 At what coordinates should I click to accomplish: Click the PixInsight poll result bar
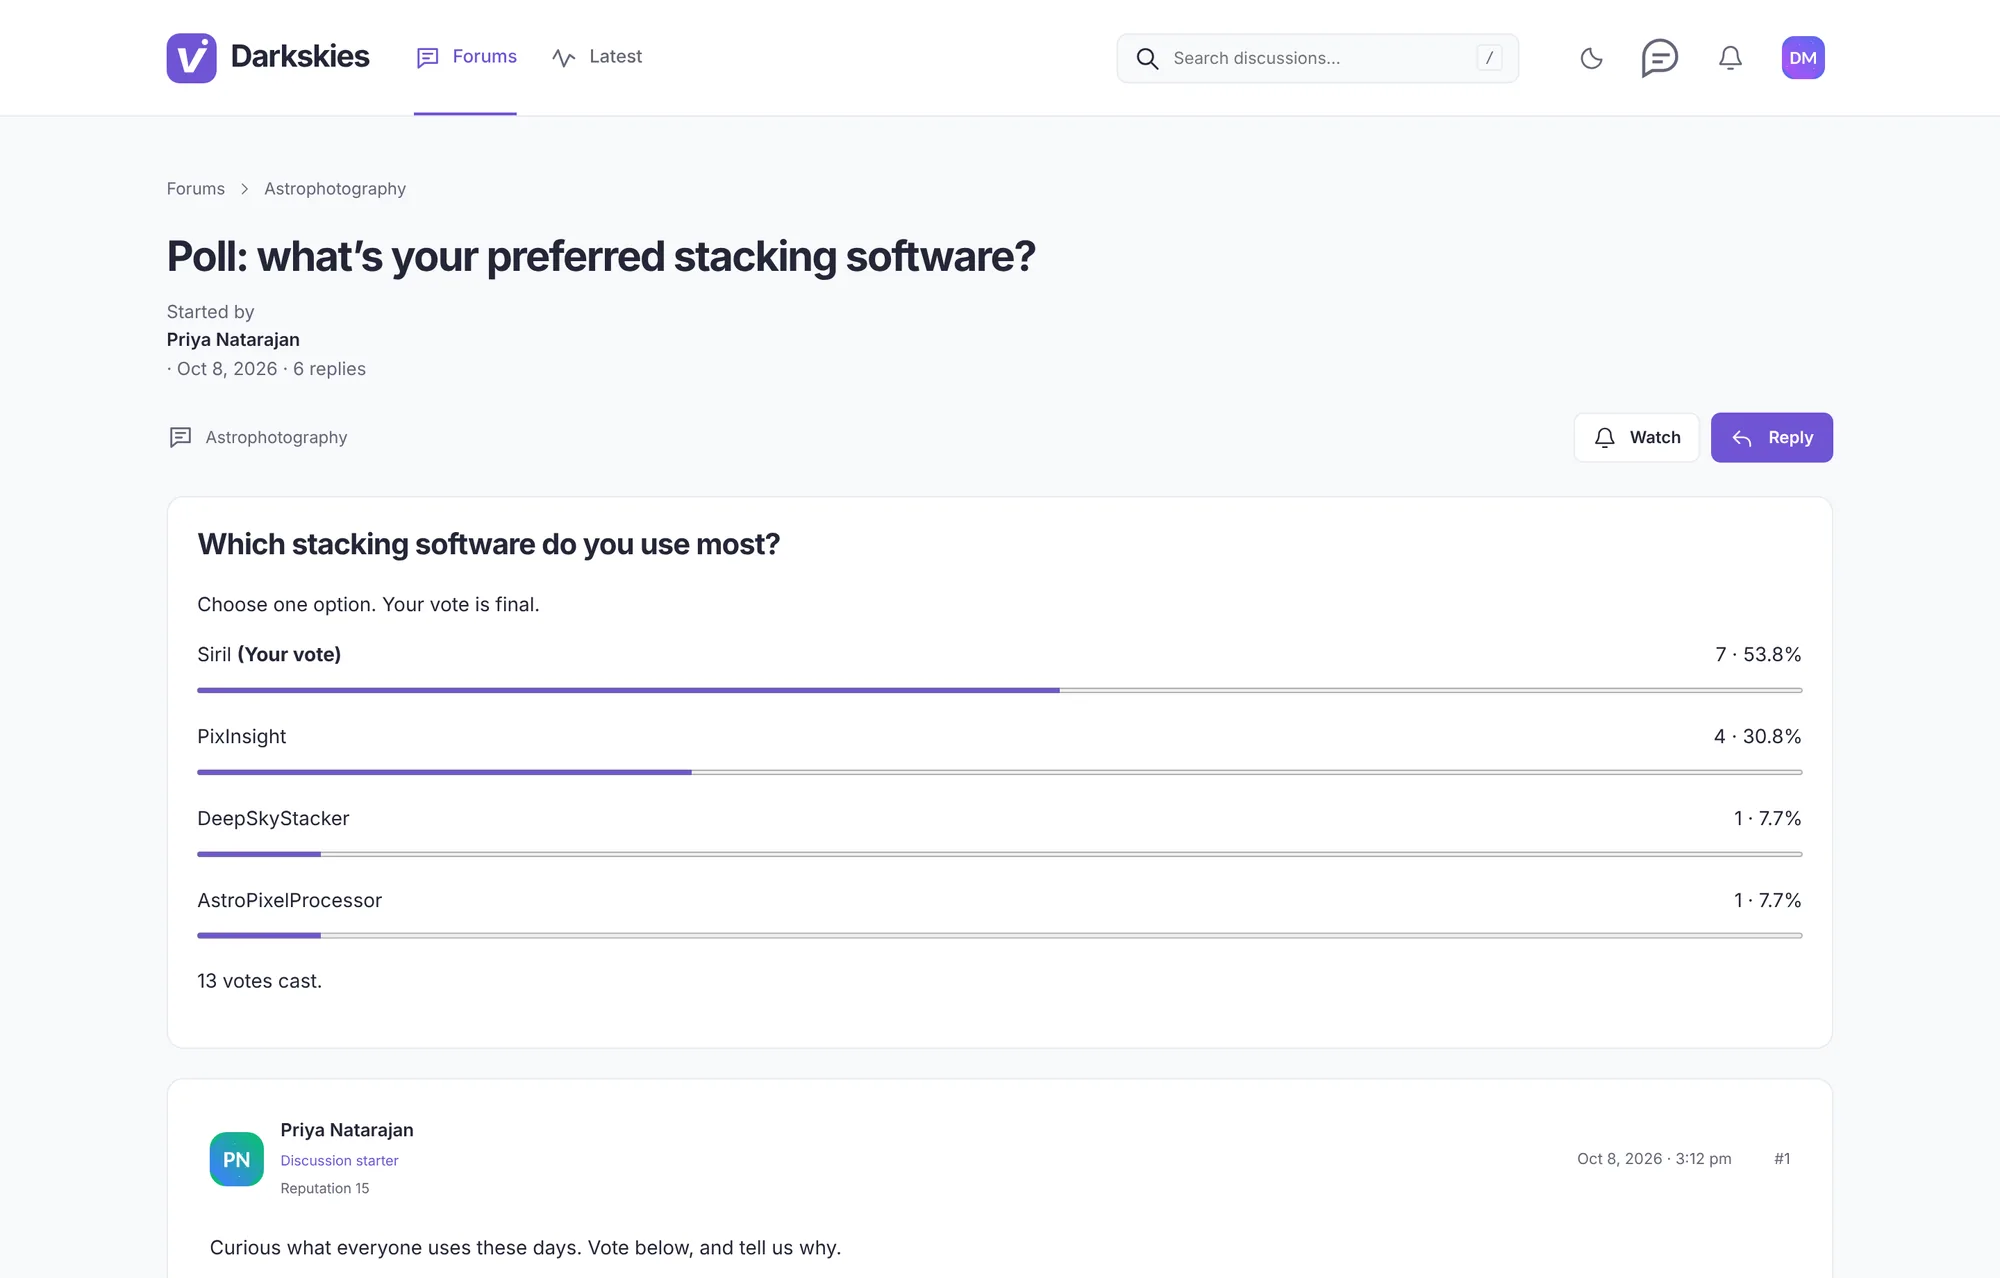pos(999,772)
